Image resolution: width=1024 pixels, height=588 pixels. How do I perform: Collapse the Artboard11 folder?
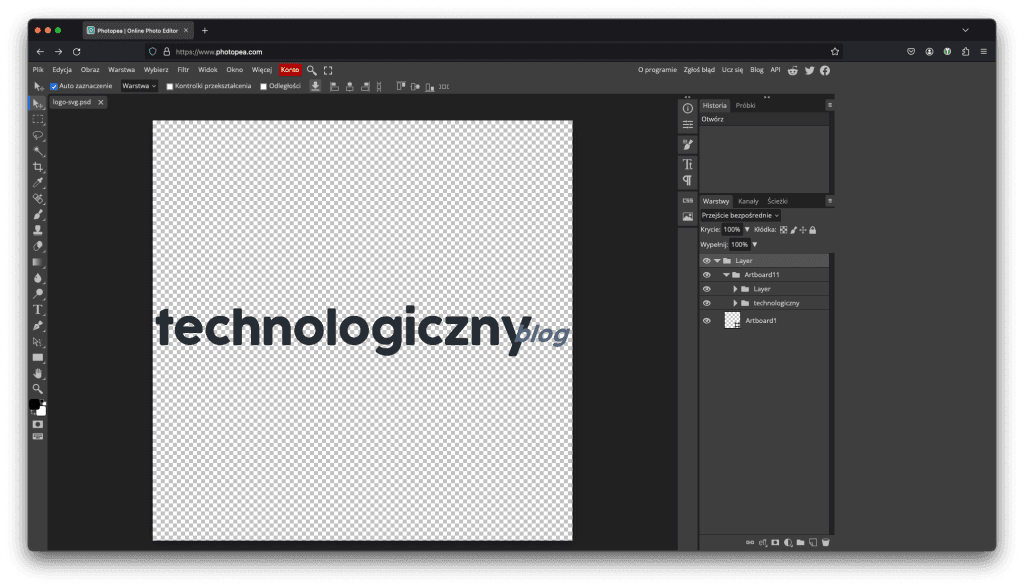(726, 274)
